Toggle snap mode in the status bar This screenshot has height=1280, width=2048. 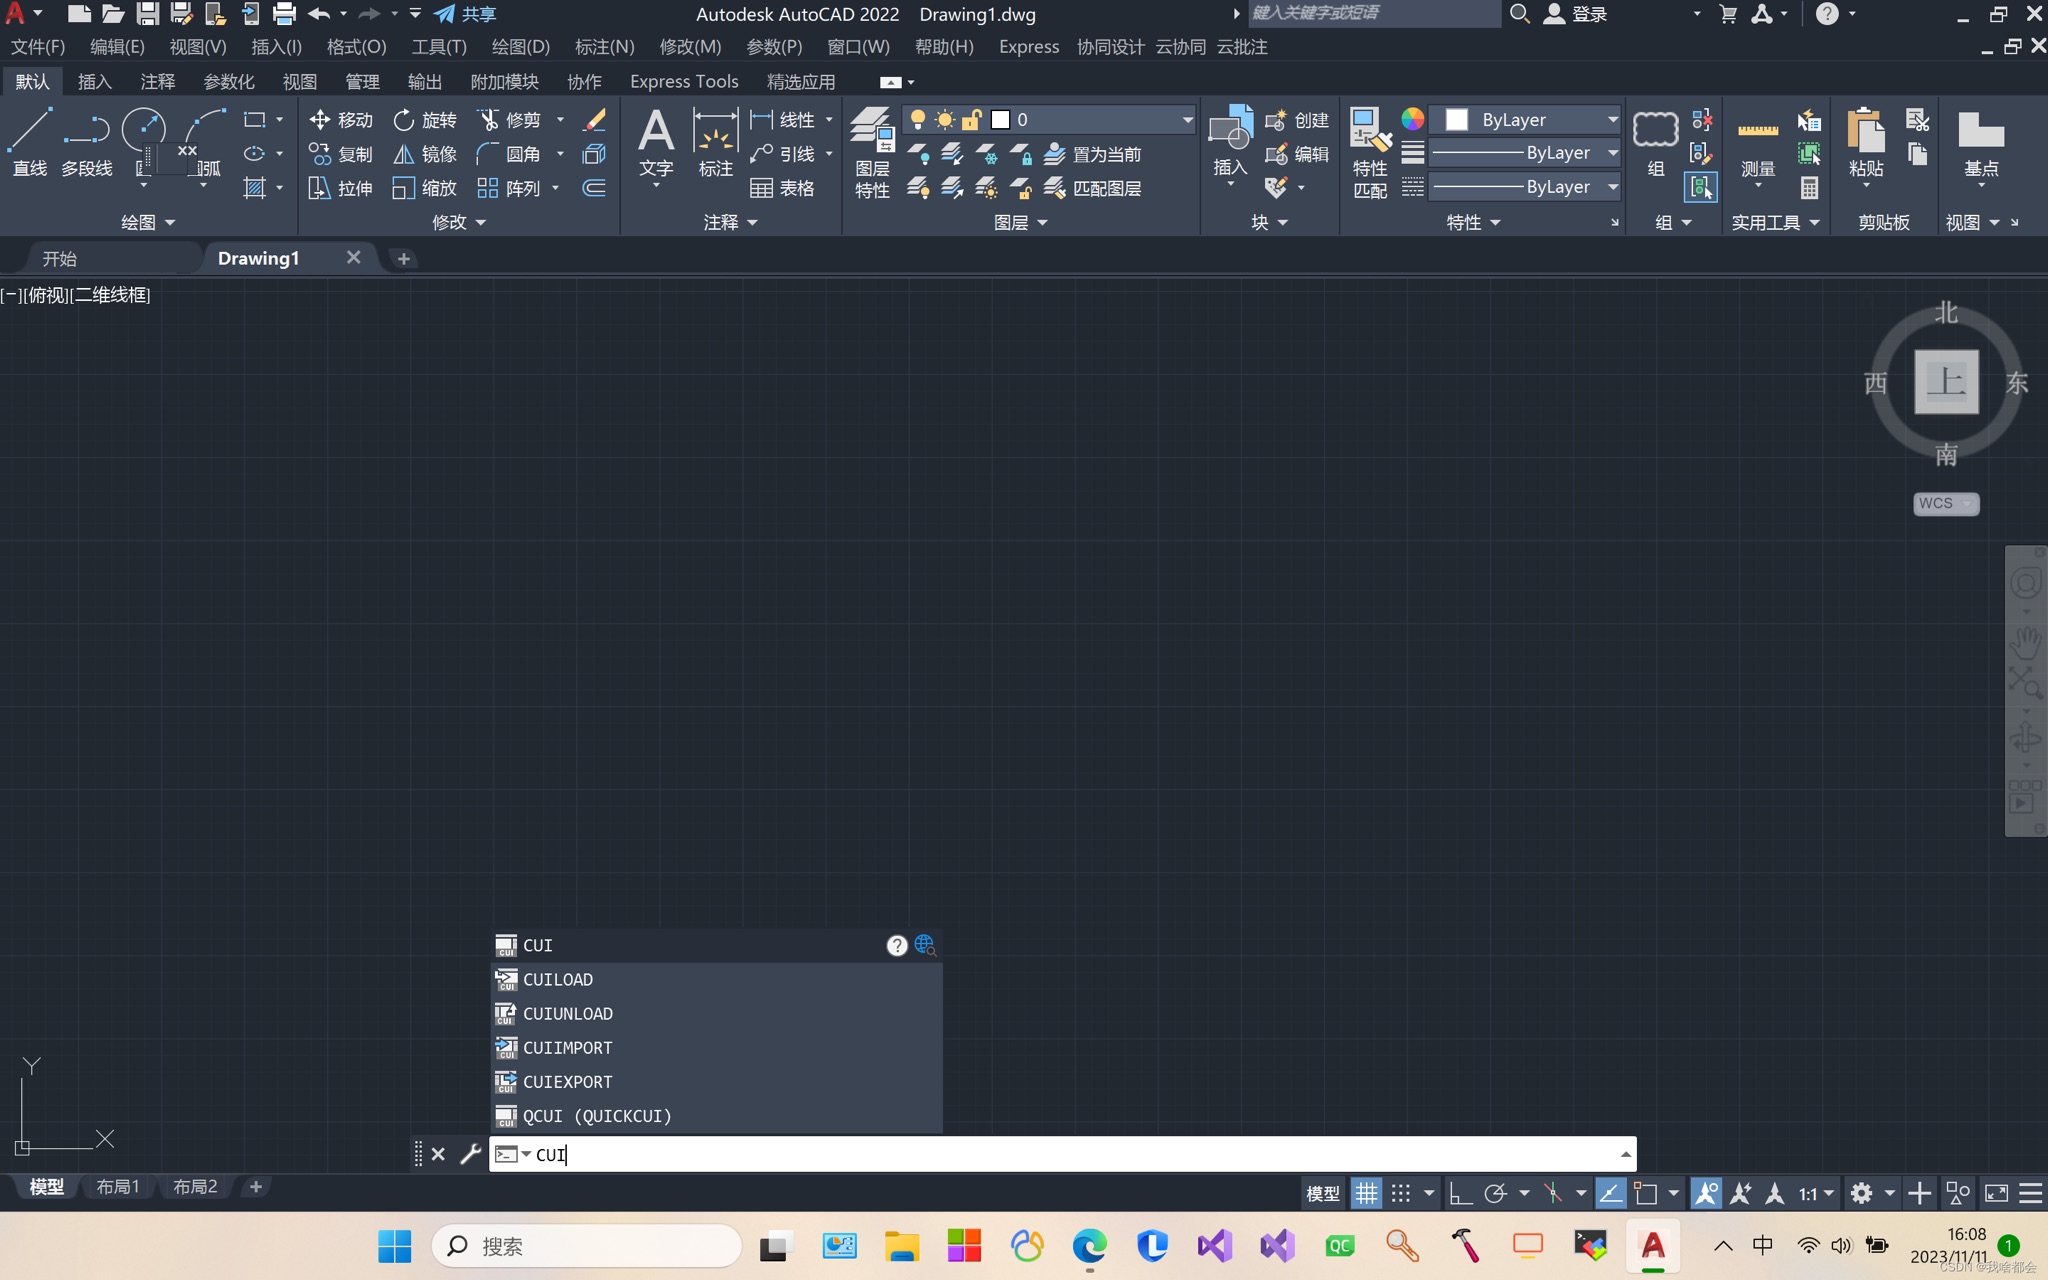tap(1401, 1193)
